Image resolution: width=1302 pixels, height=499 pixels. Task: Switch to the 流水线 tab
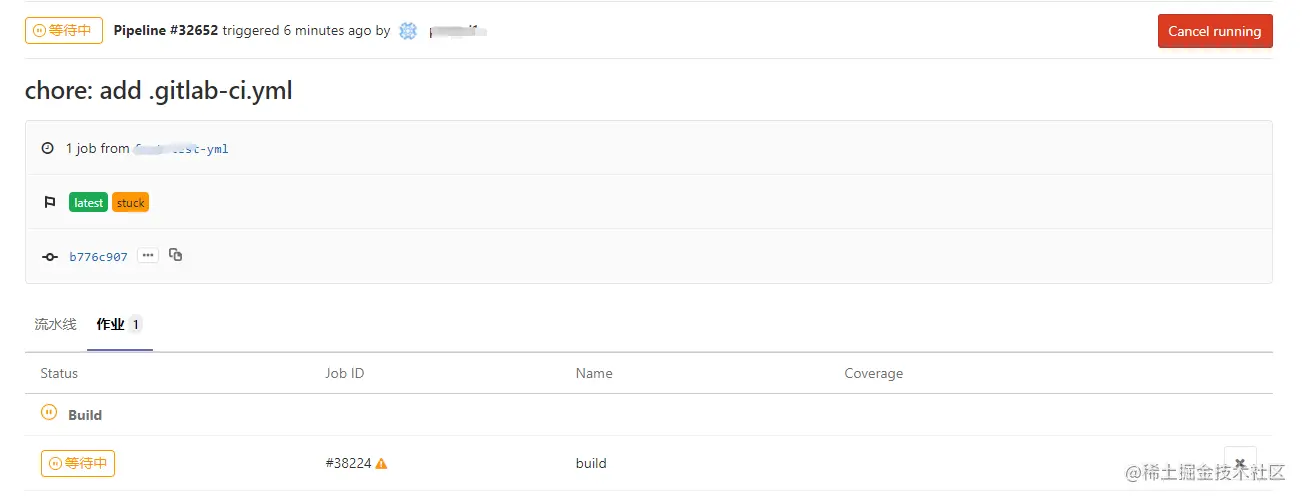pos(55,324)
